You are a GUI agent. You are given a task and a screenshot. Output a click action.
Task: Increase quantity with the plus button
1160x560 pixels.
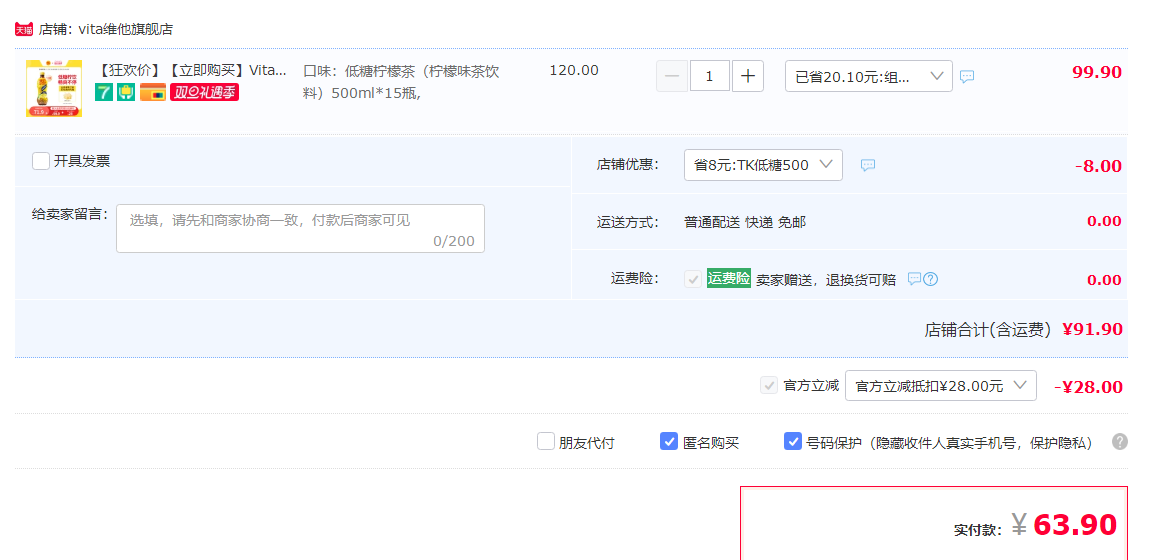coord(748,76)
